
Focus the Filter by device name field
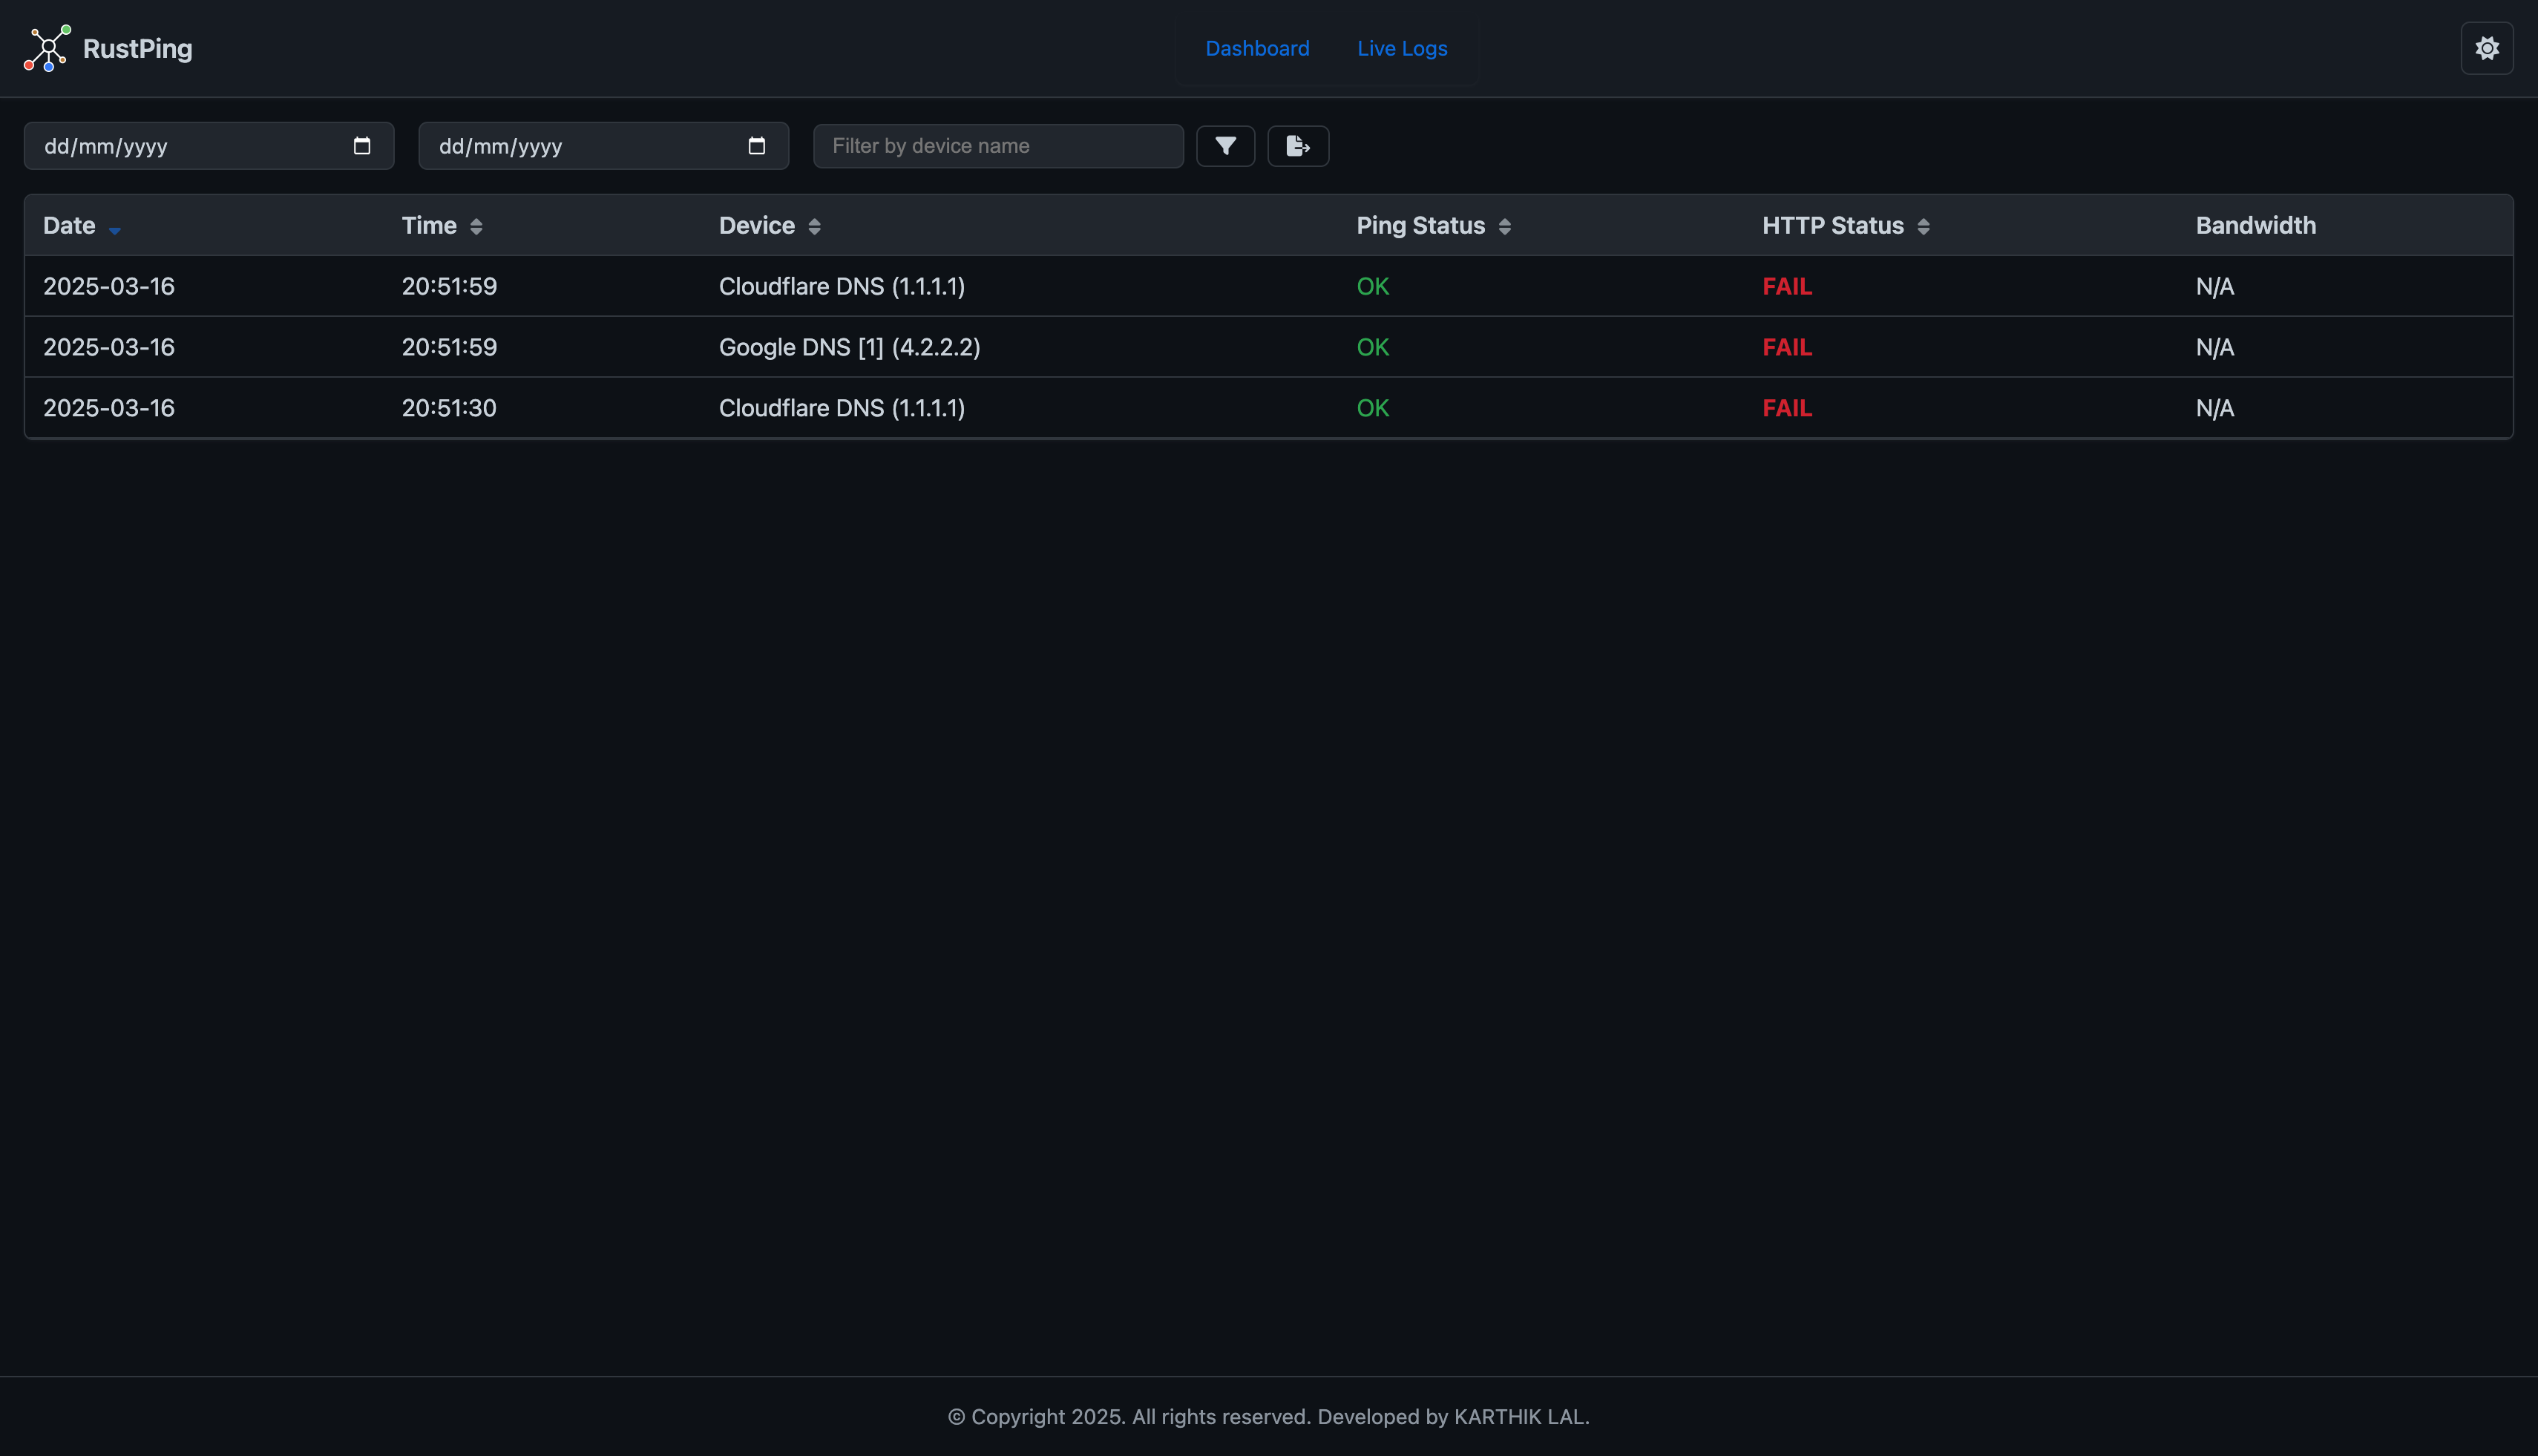(997, 146)
